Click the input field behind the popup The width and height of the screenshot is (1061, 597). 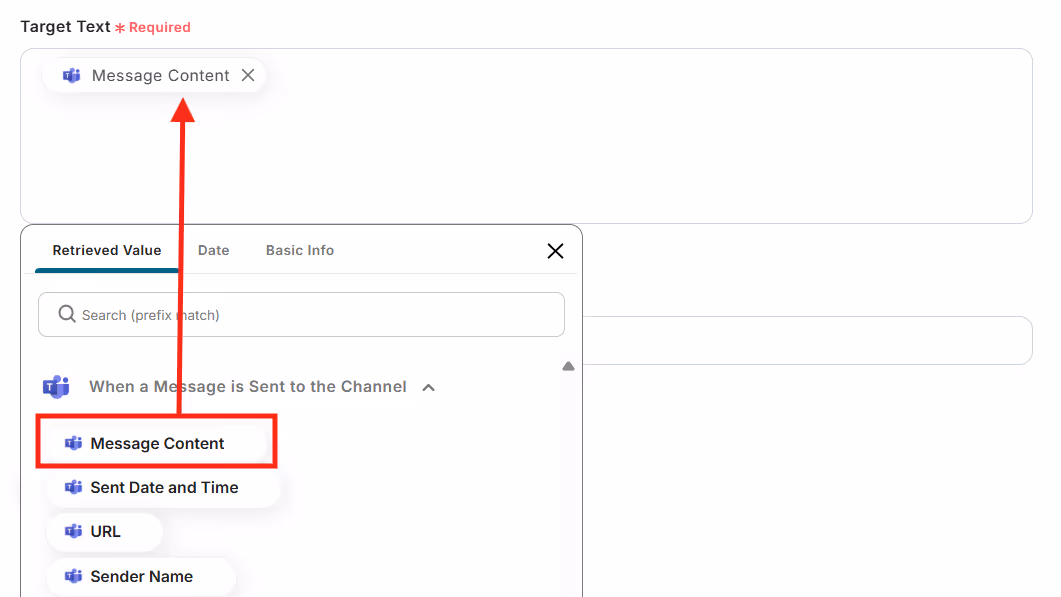pos(807,340)
